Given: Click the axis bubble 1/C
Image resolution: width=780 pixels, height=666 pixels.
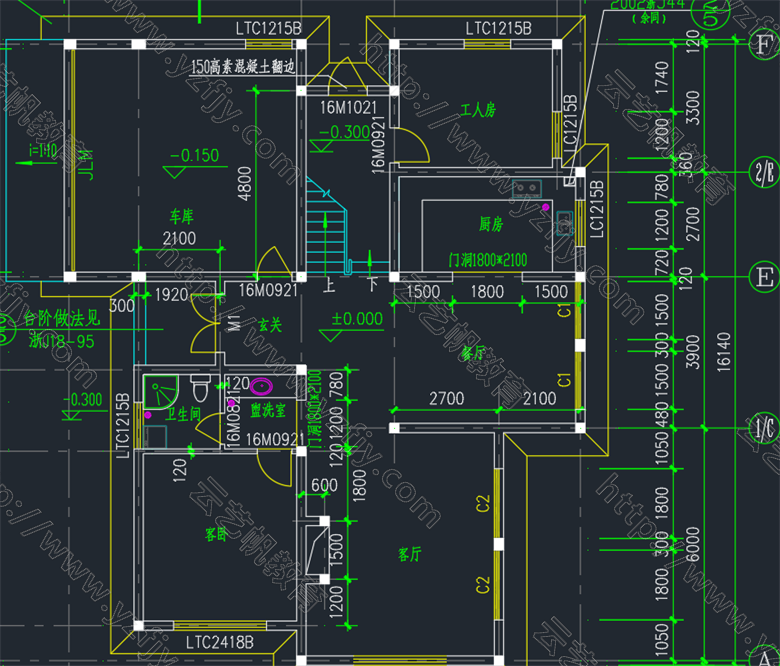Looking at the screenshot, I should click(764, 428).
